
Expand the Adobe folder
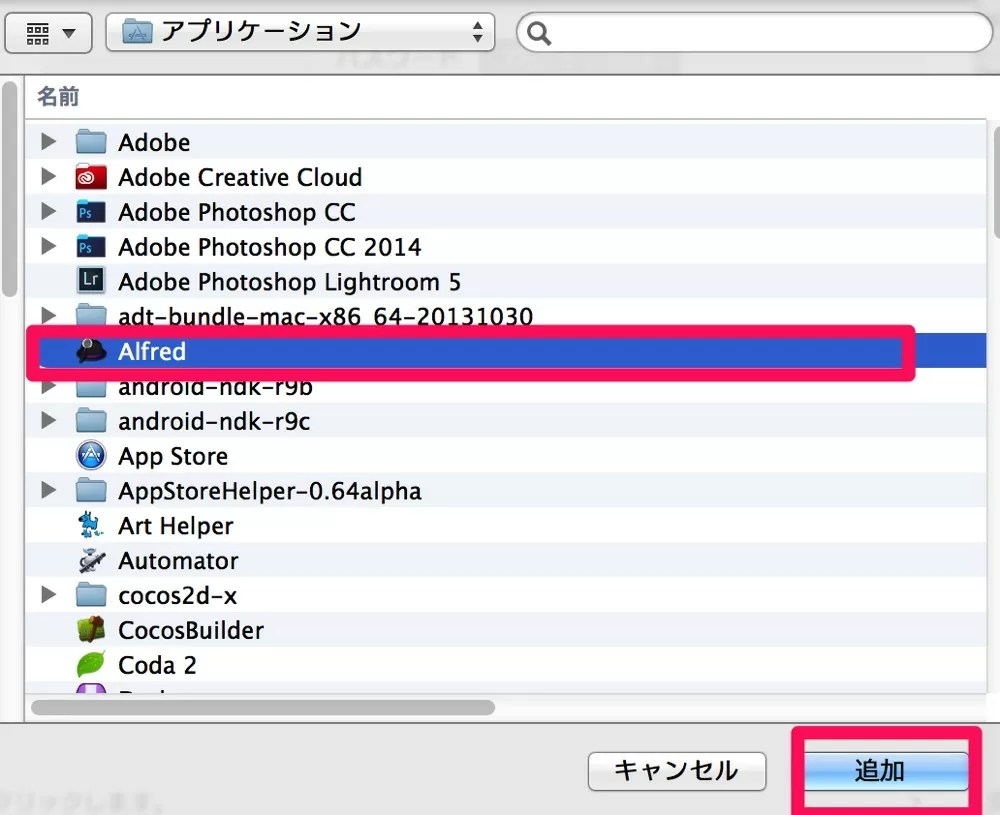48,142
